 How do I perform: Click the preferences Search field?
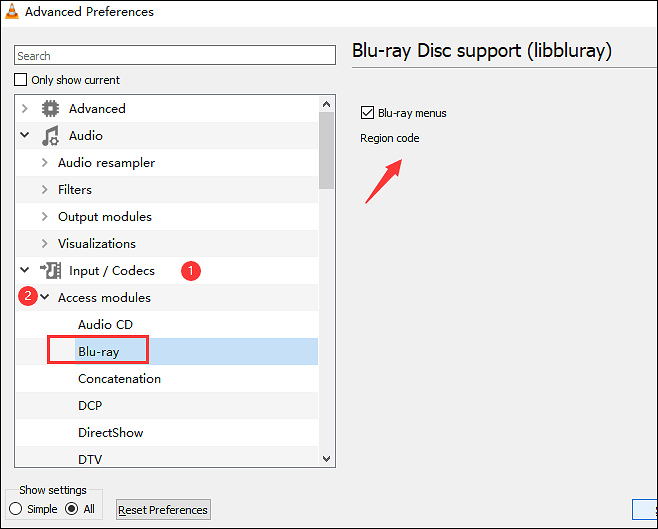(175, 56)
